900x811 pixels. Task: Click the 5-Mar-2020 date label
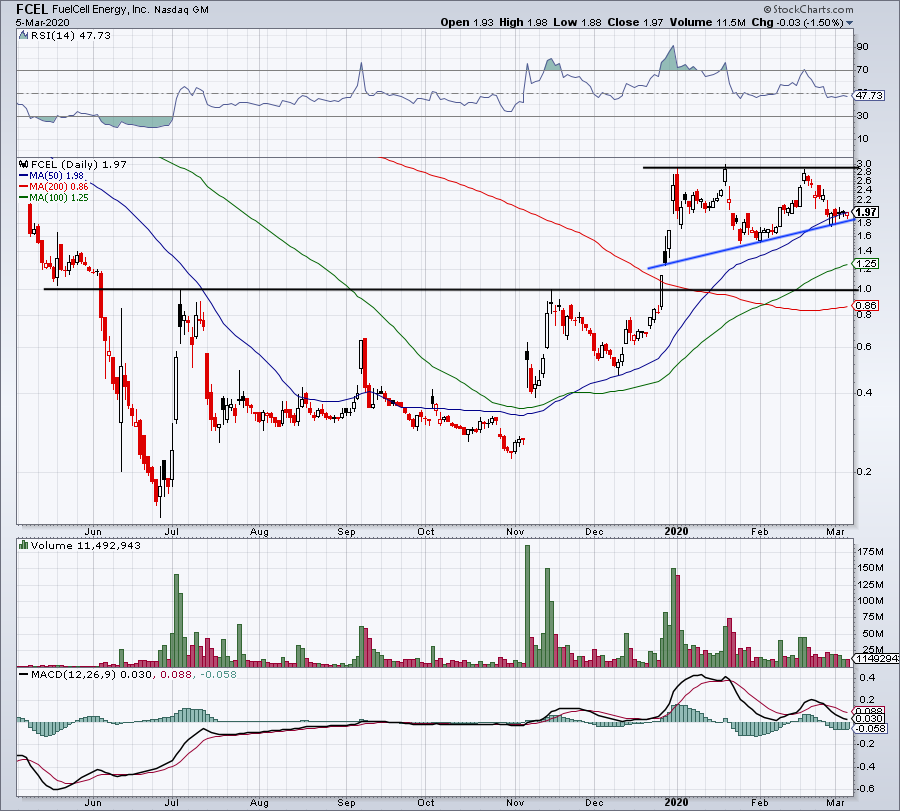coord(42,22)
